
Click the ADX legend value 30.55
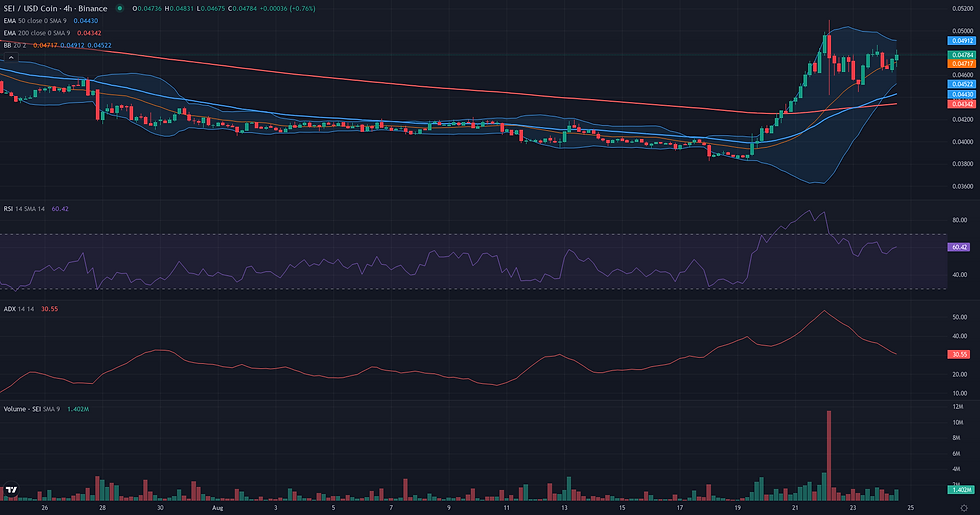click(x=49, y=309)
